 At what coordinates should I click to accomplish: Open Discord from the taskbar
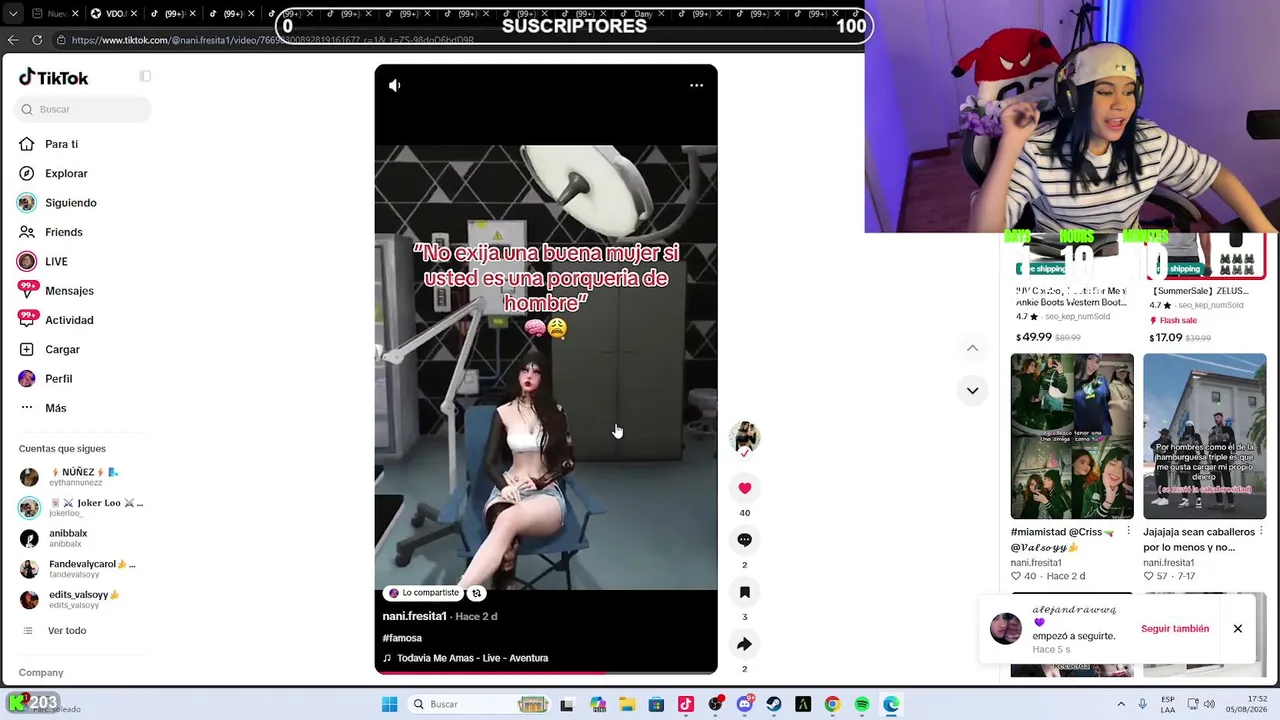[x=744, y=704]
